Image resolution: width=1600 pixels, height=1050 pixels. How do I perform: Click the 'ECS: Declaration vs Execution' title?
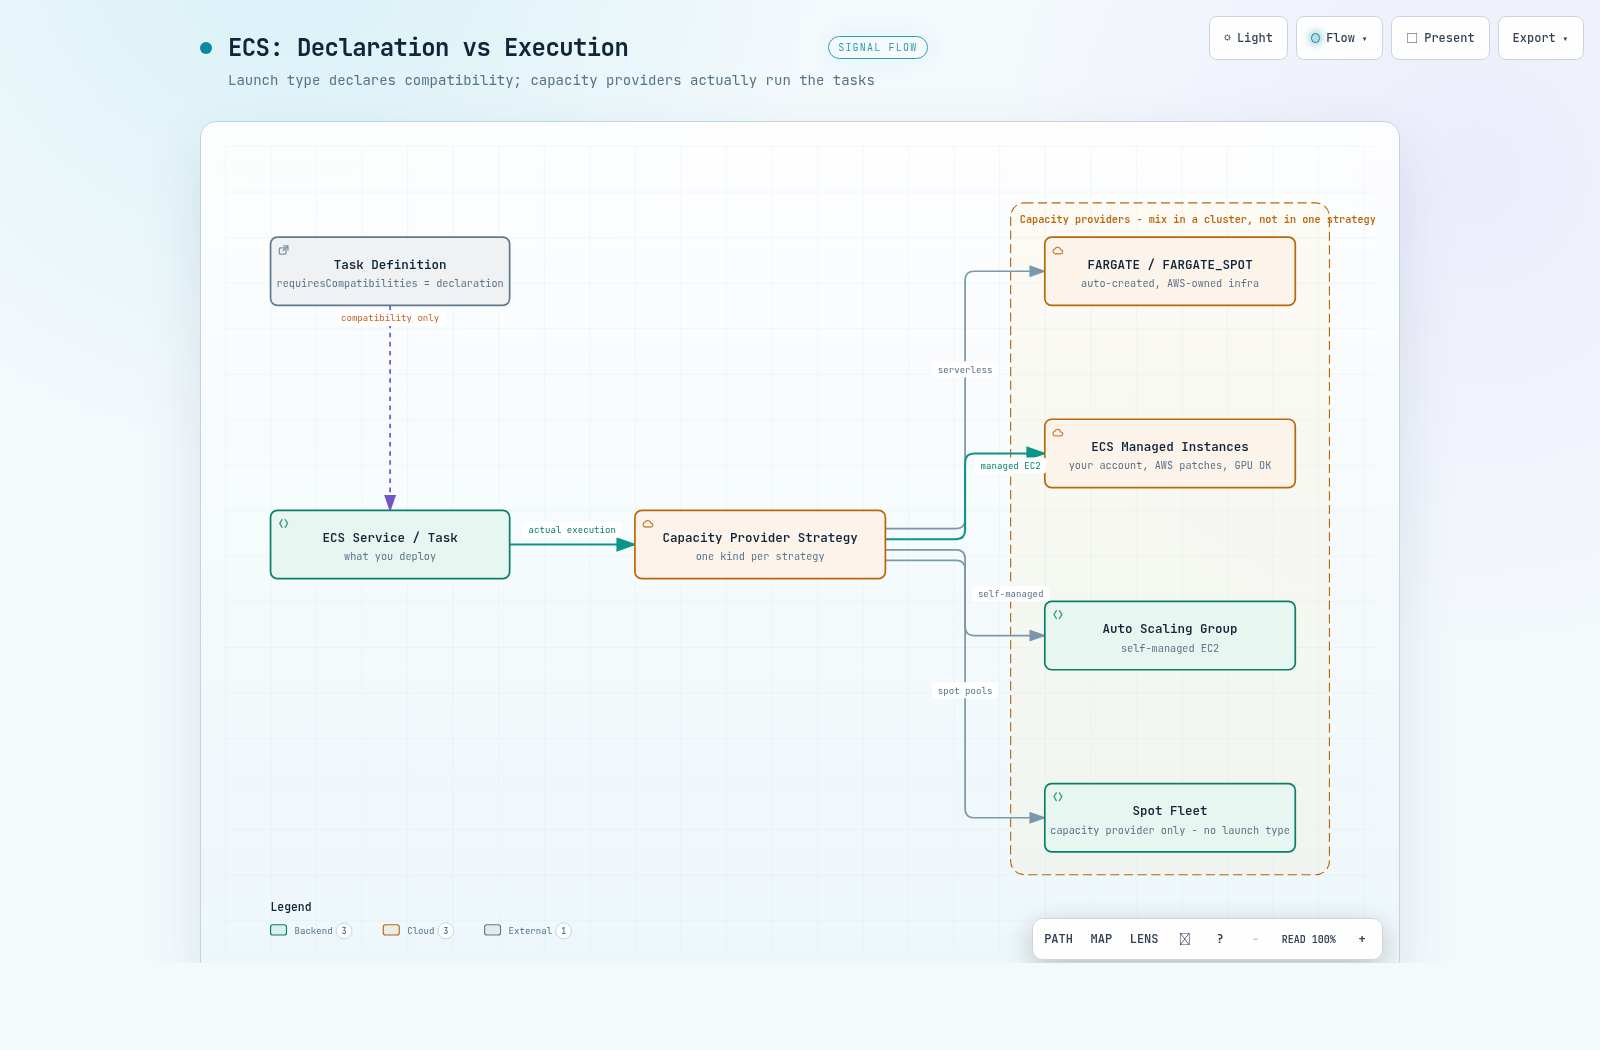click(x=428, y=48)
